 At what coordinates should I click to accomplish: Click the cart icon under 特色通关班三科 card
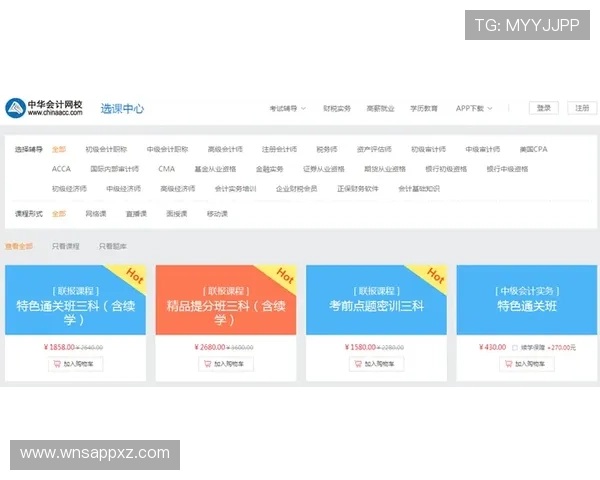tap(57, 364)
